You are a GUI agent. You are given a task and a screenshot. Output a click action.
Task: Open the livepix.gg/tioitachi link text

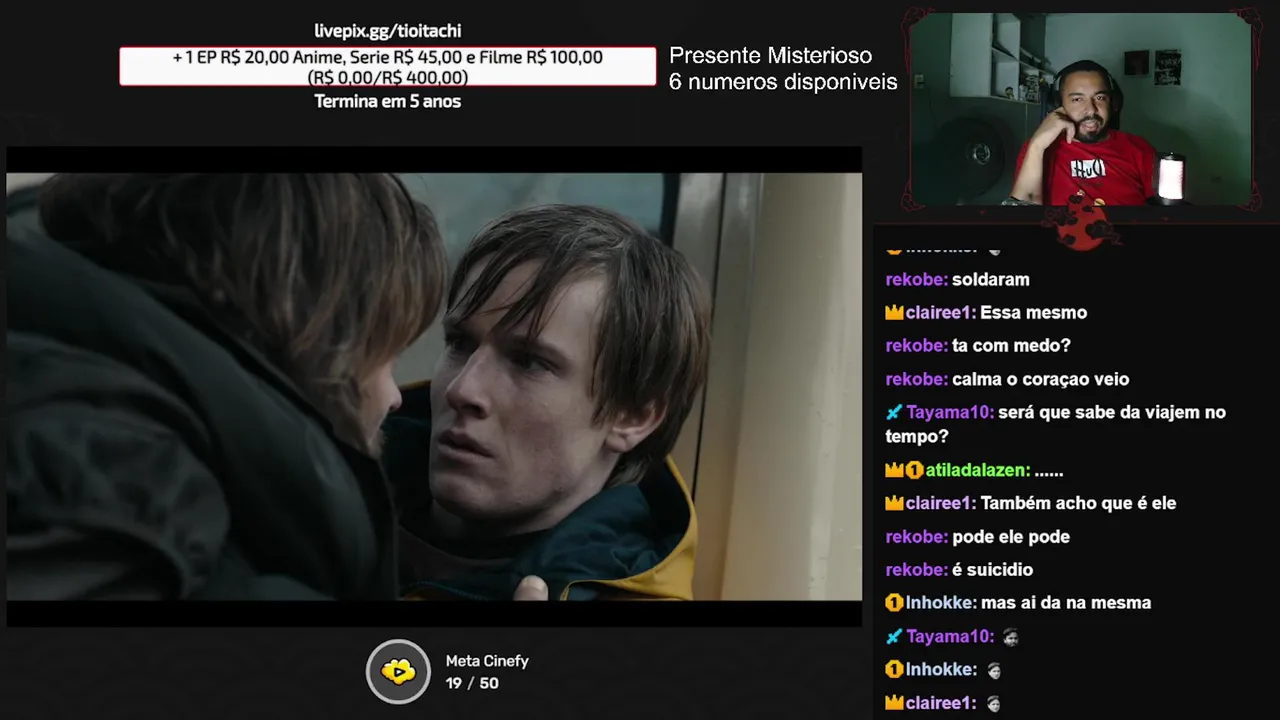(x=388, y=31)
